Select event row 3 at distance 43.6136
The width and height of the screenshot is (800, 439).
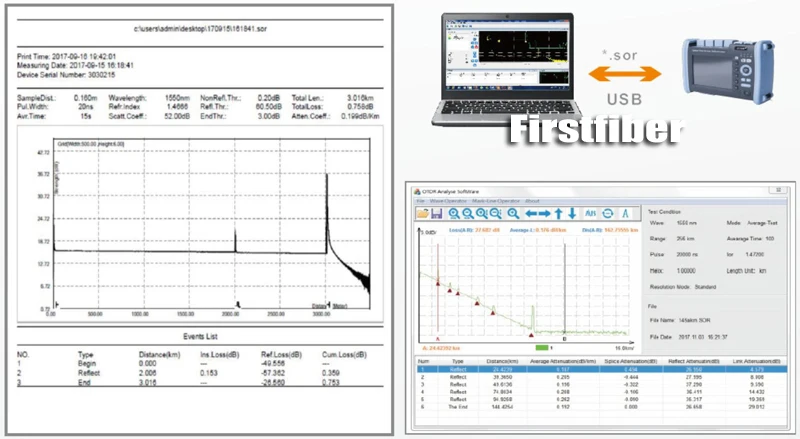click(601, 384)
